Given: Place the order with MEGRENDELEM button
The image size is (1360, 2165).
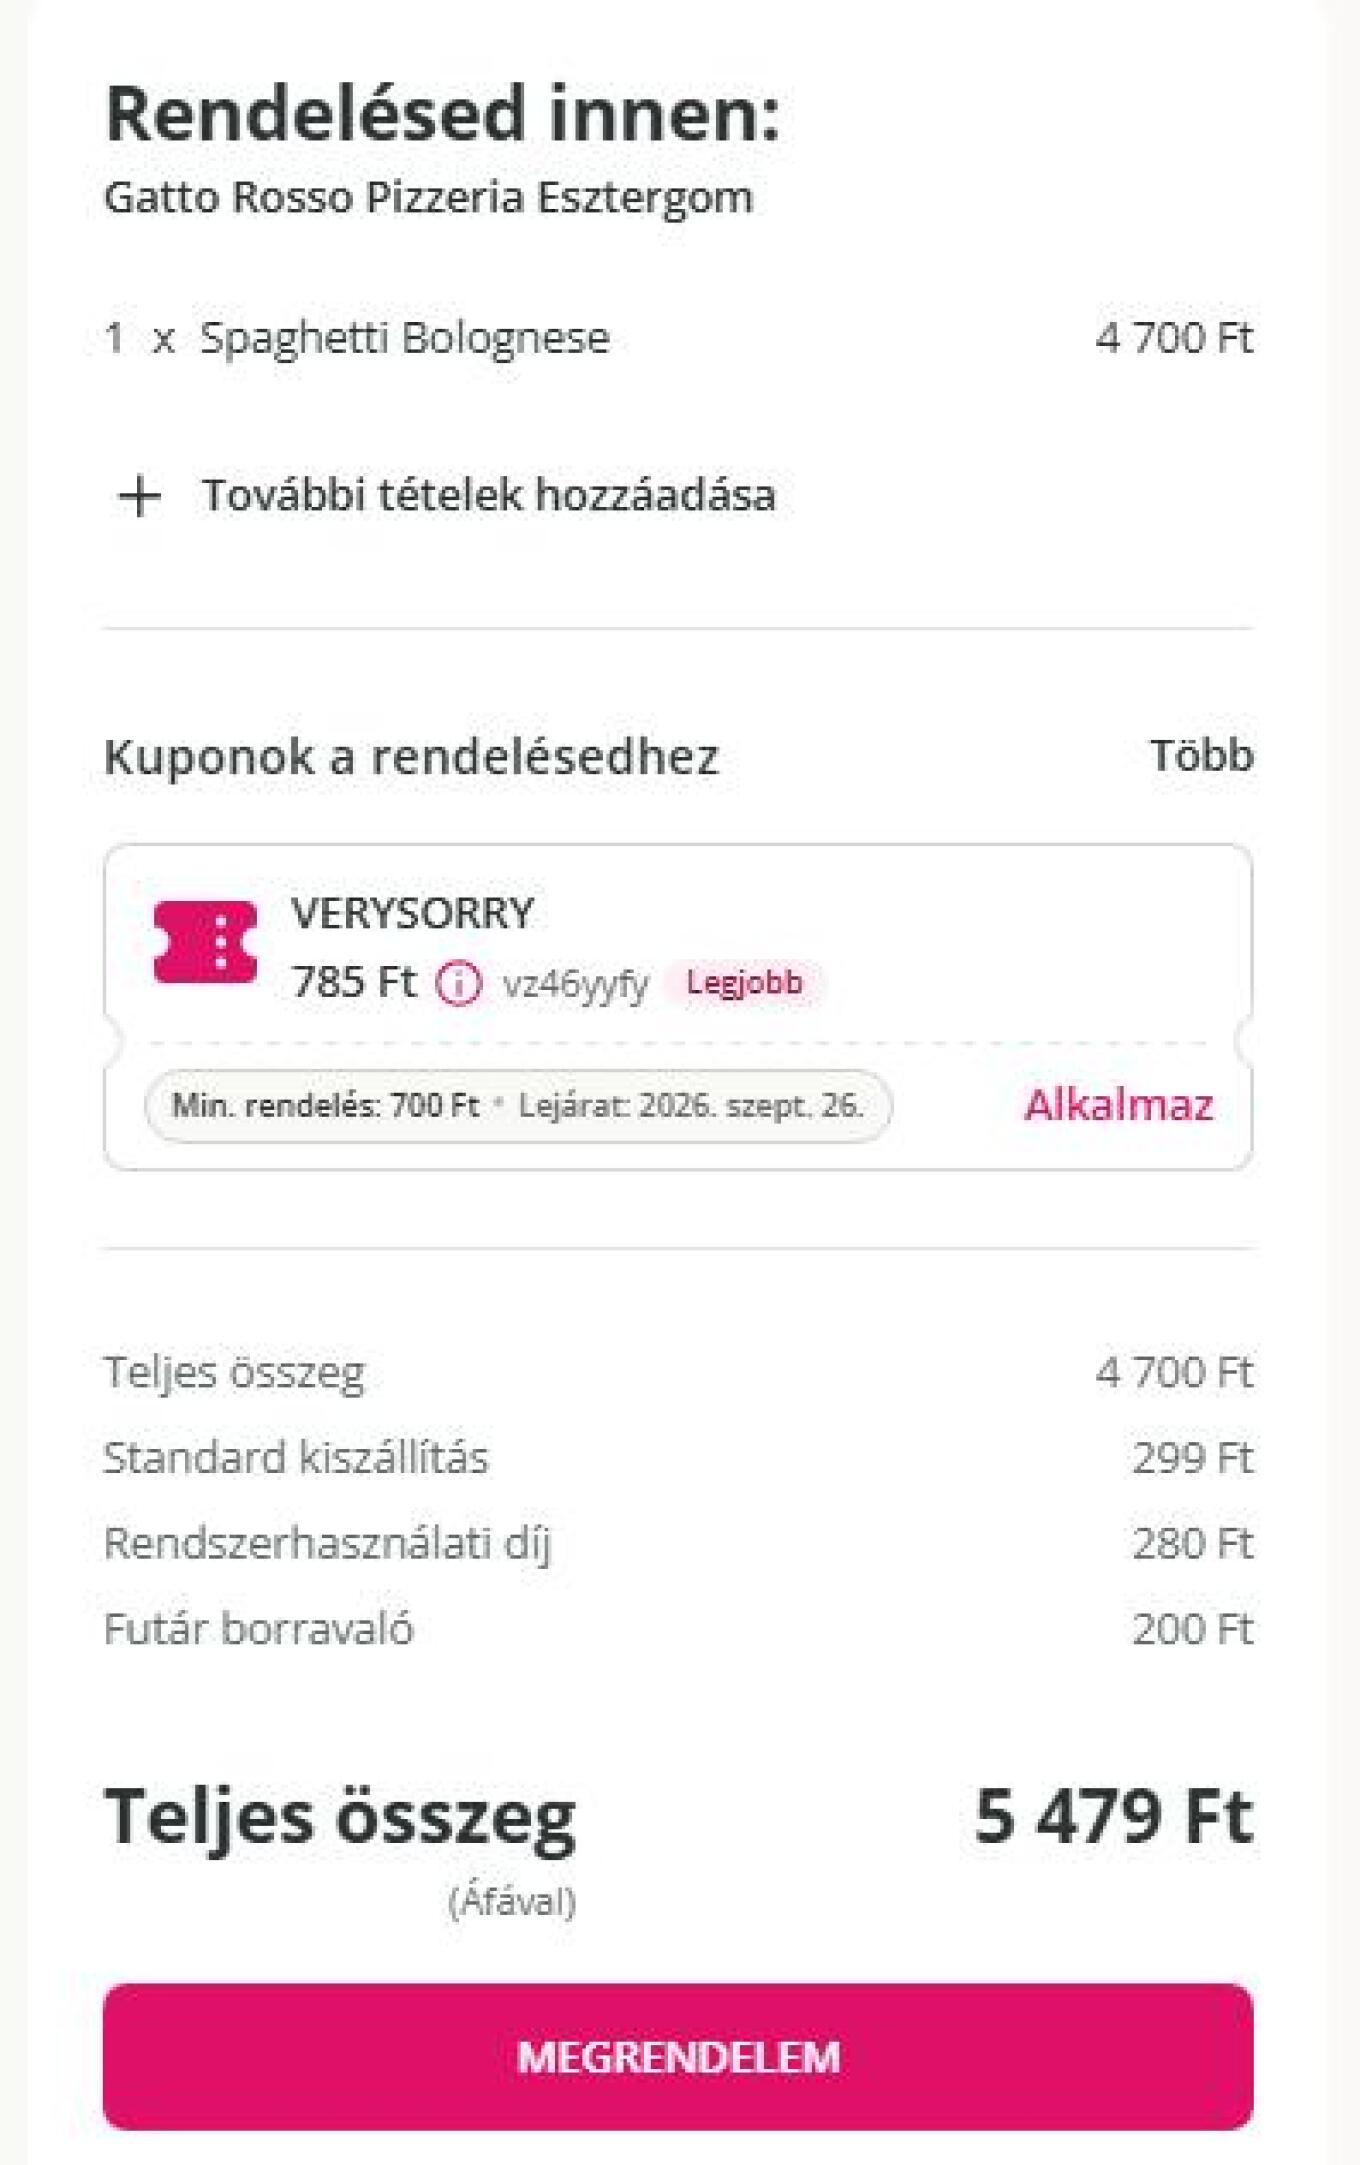Looking at the screenshot, I should [678, 2057].
